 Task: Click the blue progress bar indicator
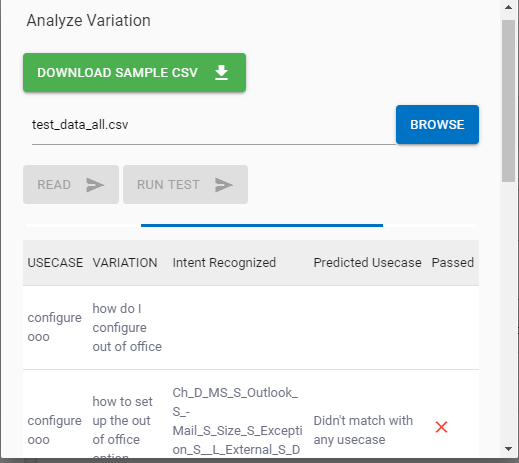click(262, 226)
